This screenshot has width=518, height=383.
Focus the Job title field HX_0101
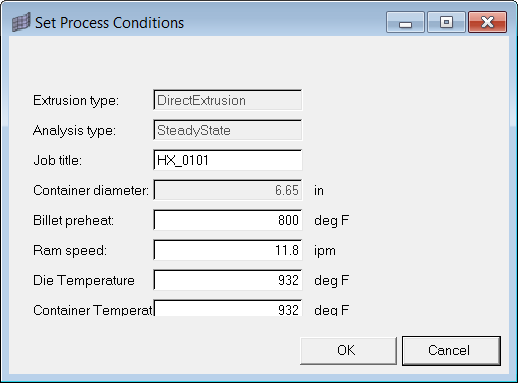228,160
